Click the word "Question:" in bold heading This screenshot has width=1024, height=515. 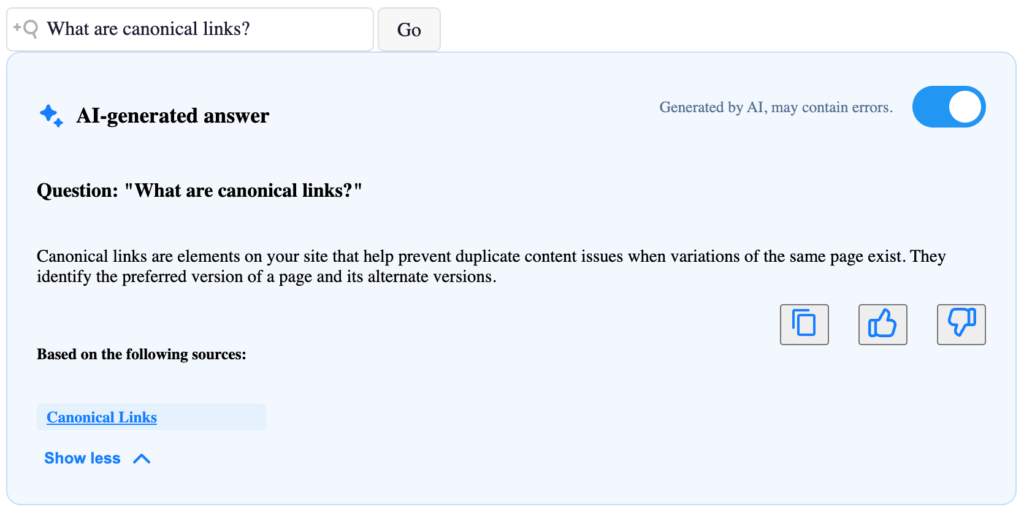click(76, 191)
